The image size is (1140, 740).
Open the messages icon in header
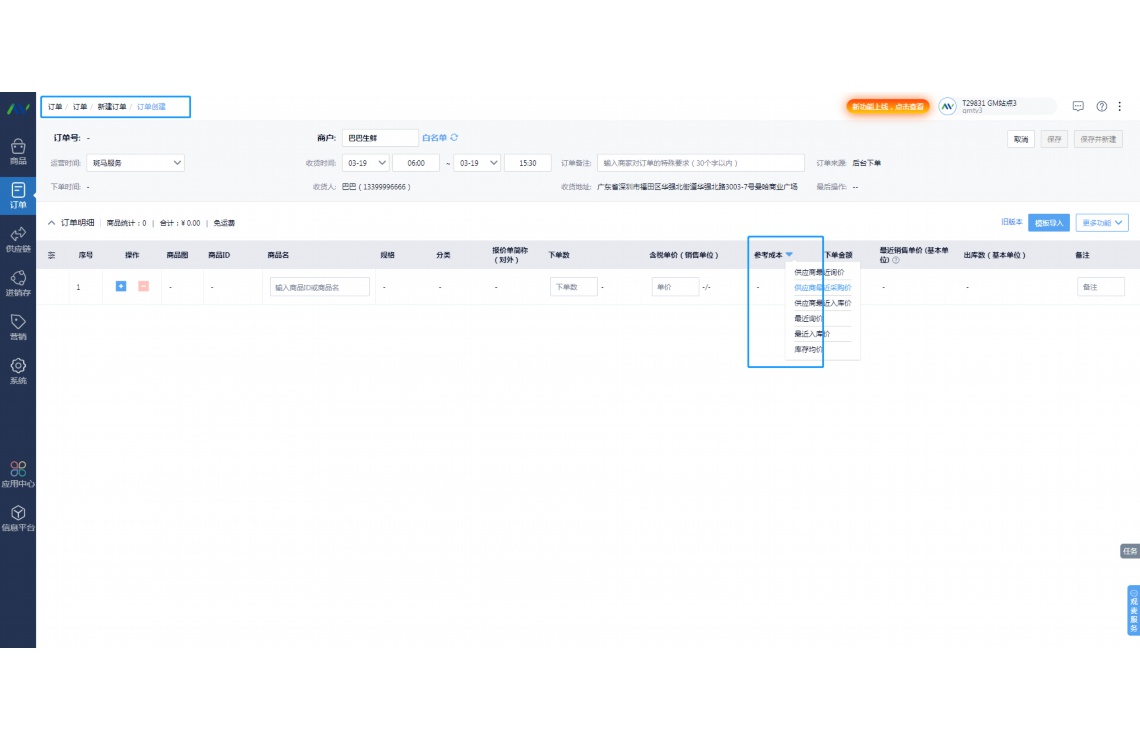[1078, 106]
